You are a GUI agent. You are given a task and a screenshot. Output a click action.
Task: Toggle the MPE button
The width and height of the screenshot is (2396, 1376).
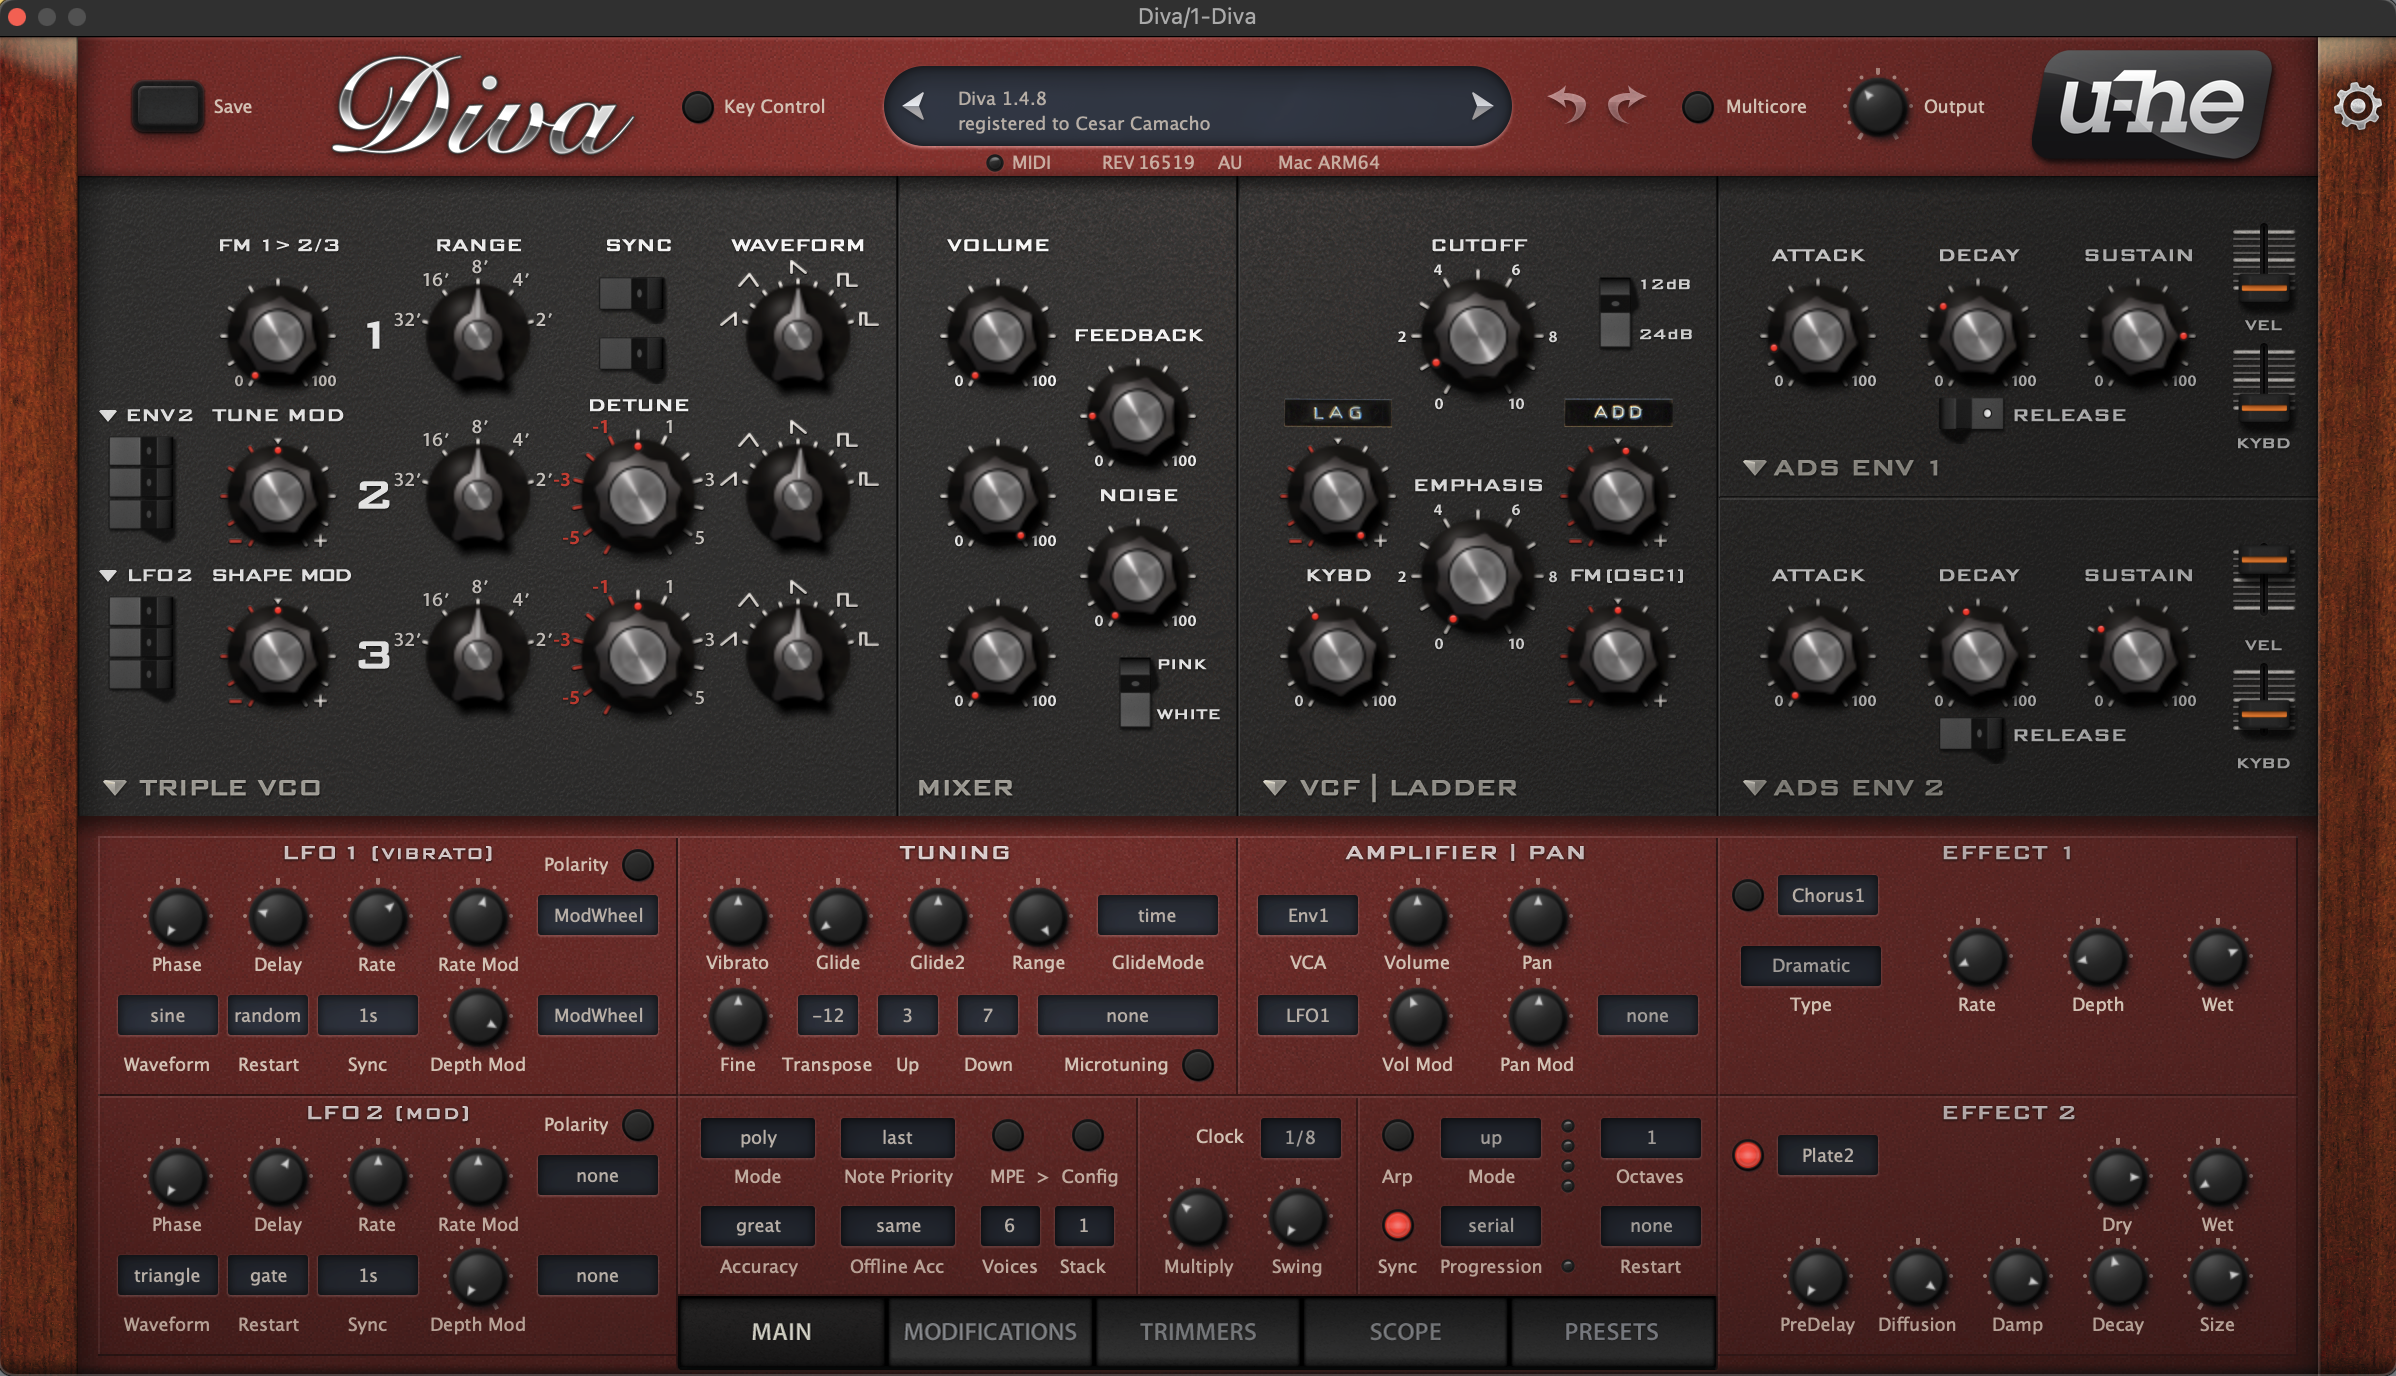pos(1007,1135)
